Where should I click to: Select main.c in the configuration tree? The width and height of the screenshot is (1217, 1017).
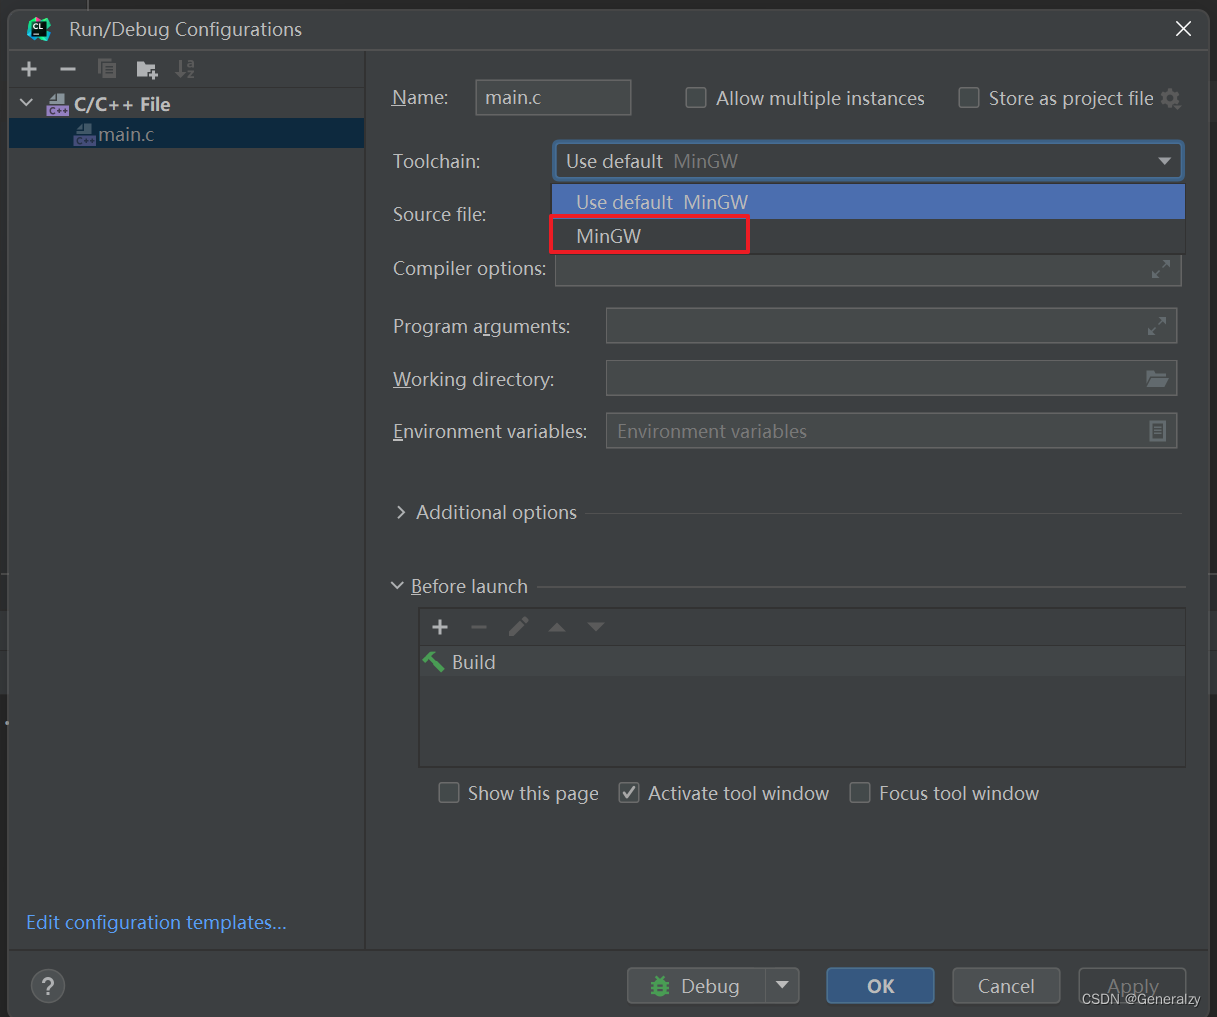186,134
